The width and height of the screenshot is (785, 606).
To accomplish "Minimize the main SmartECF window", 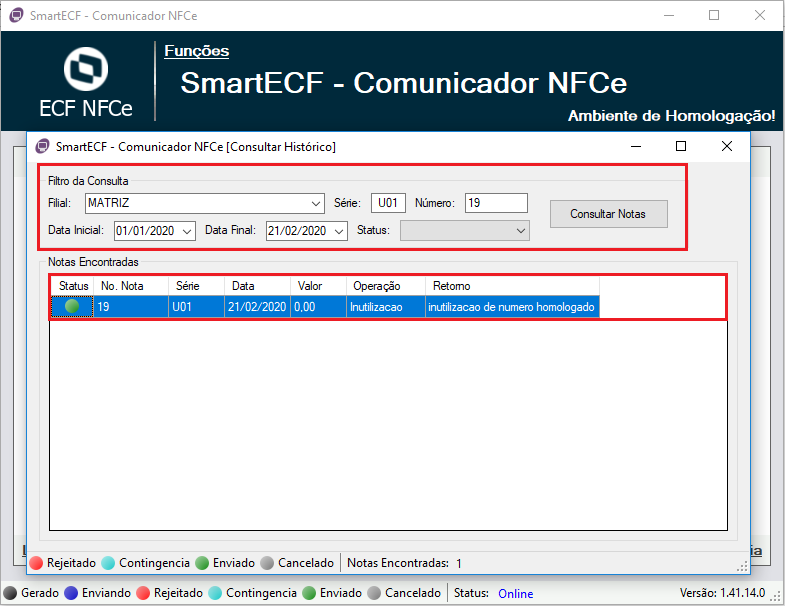I will pos(669,16).
